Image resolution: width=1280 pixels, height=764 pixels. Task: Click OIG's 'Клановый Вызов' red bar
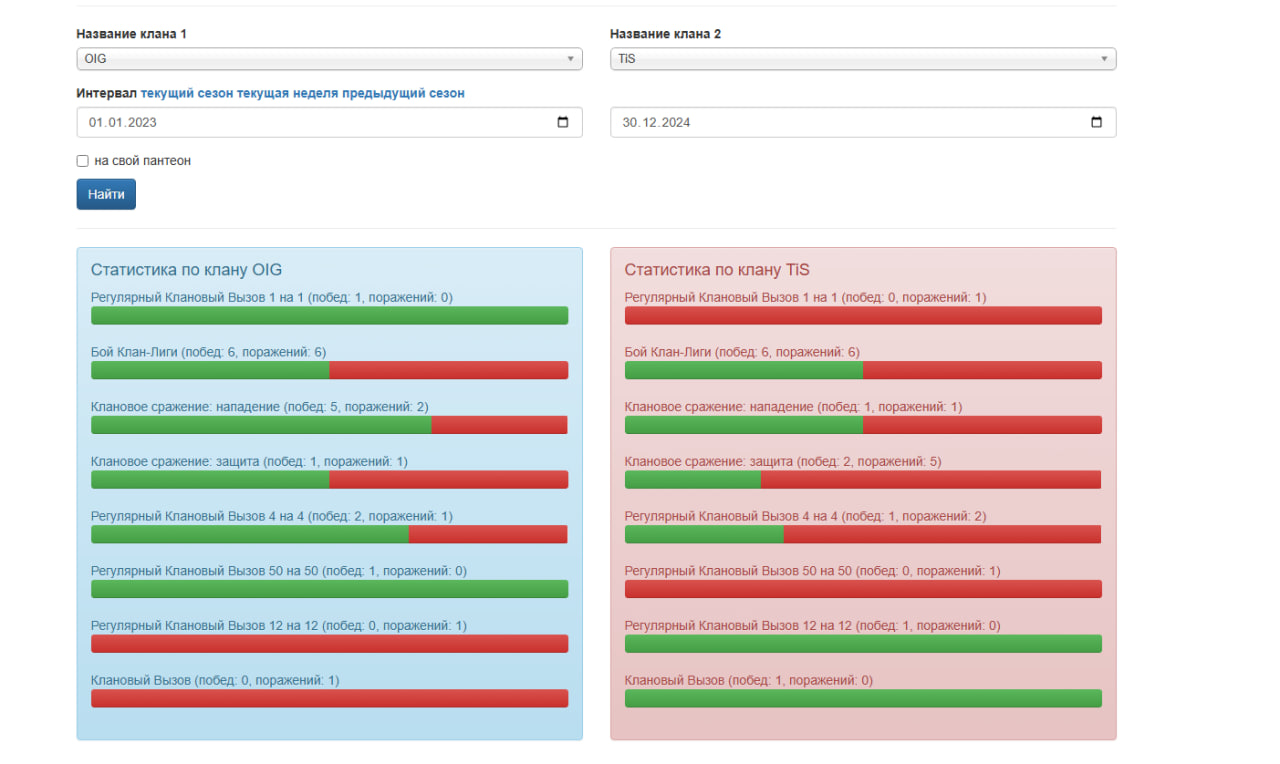(329, 698)
